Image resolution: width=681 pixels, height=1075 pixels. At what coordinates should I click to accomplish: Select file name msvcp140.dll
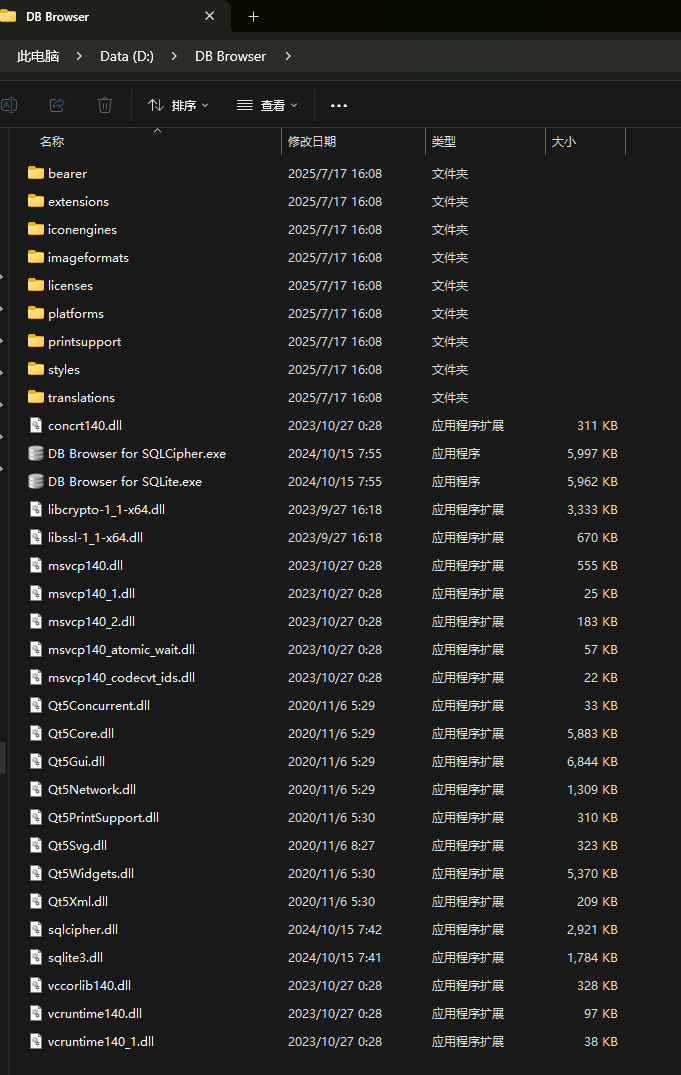tap(86, 566)
